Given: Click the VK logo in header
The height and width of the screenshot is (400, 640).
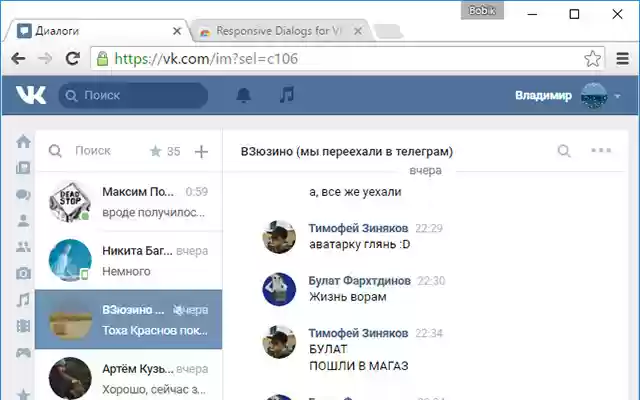Looking at the screenshot, I should [x=31, y=95].
